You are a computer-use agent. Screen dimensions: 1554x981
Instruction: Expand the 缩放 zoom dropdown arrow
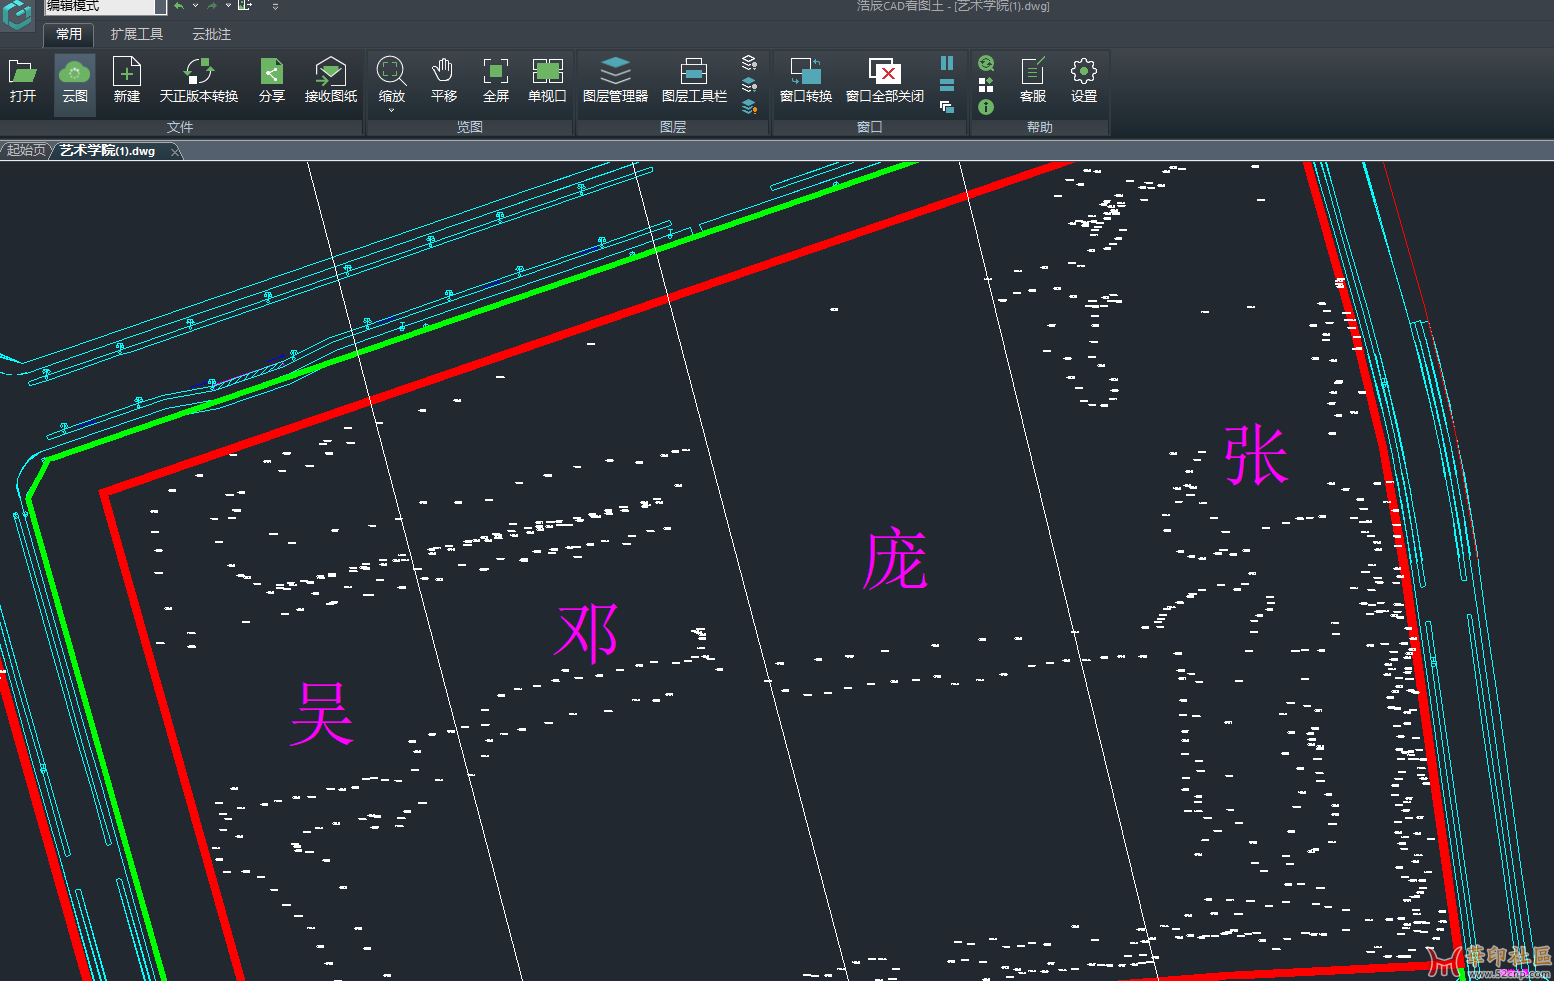(391, 110)
